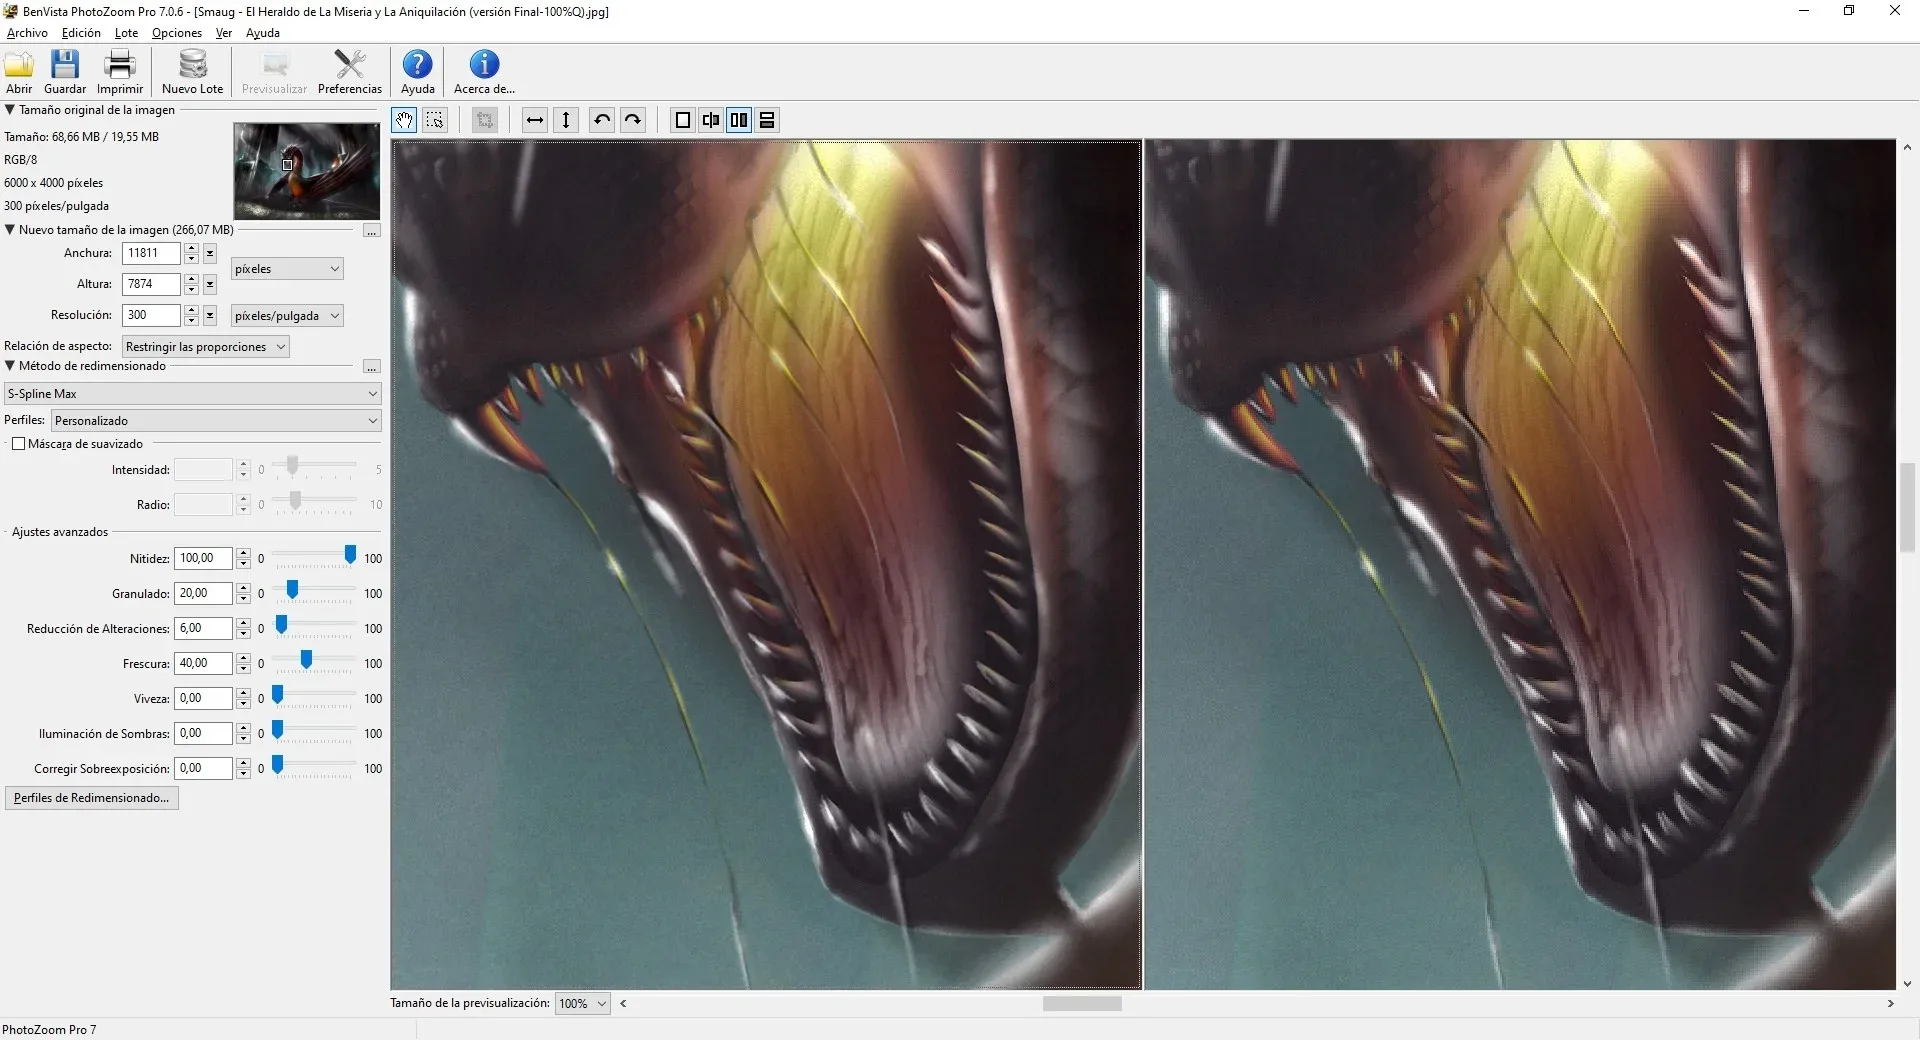Select the marquee selection tool

tap(435, 120)
